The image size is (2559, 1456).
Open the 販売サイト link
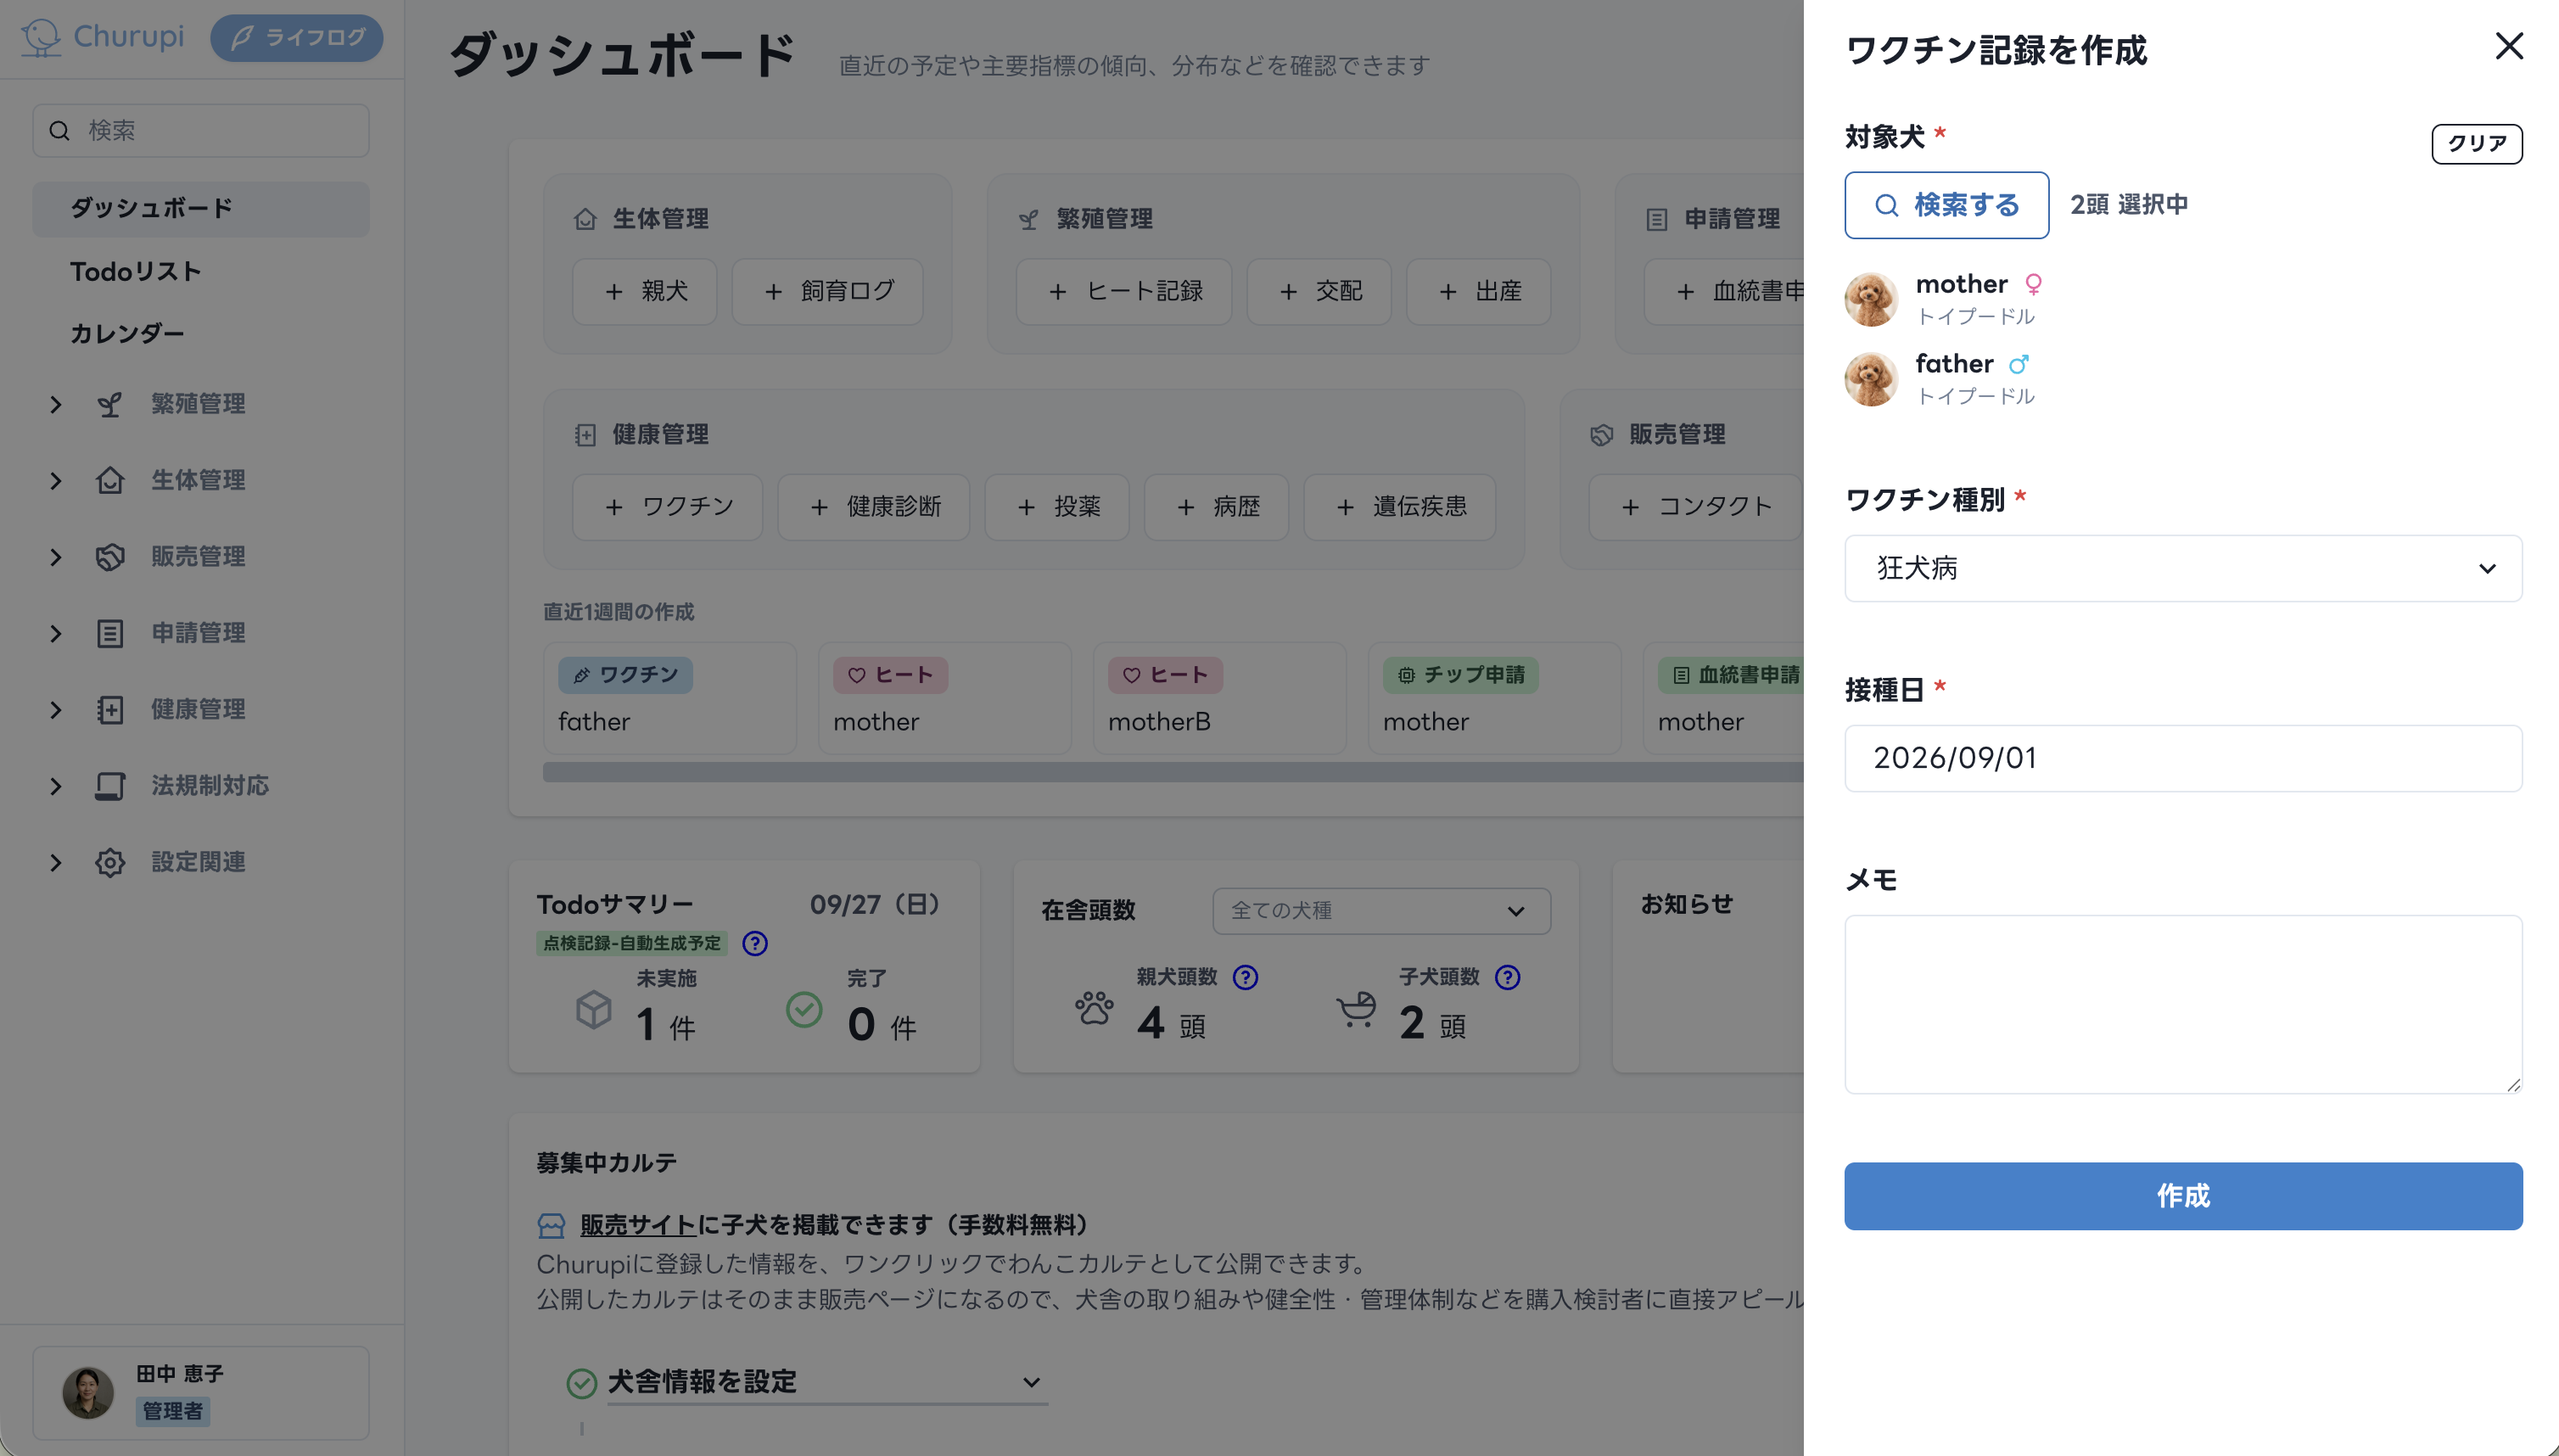(x=638, y=1225)
